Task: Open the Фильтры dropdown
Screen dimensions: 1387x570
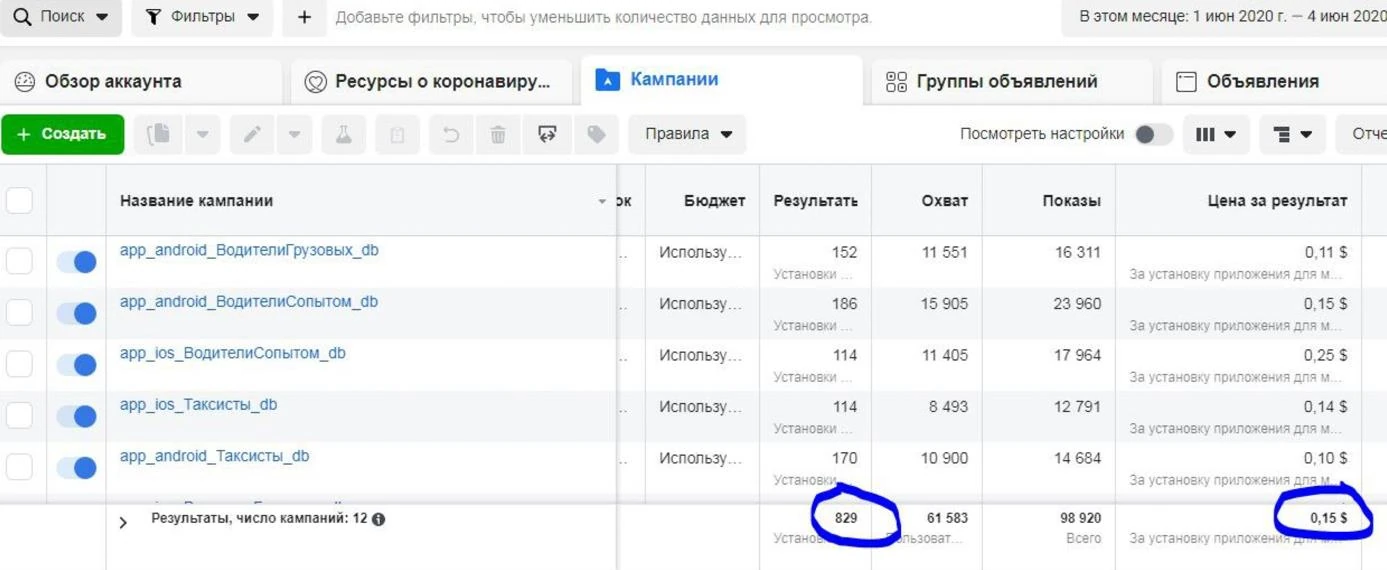Action: pos(202,18)
